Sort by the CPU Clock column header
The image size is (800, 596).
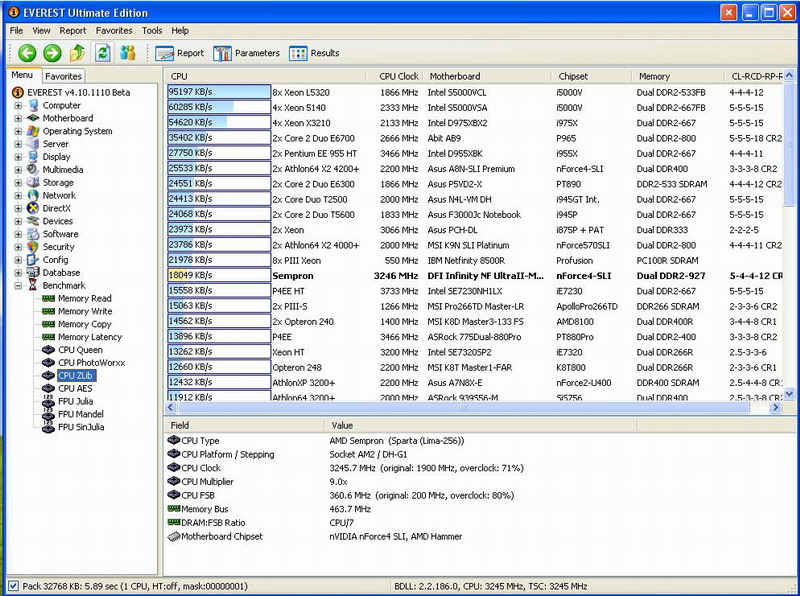(395, 76)
